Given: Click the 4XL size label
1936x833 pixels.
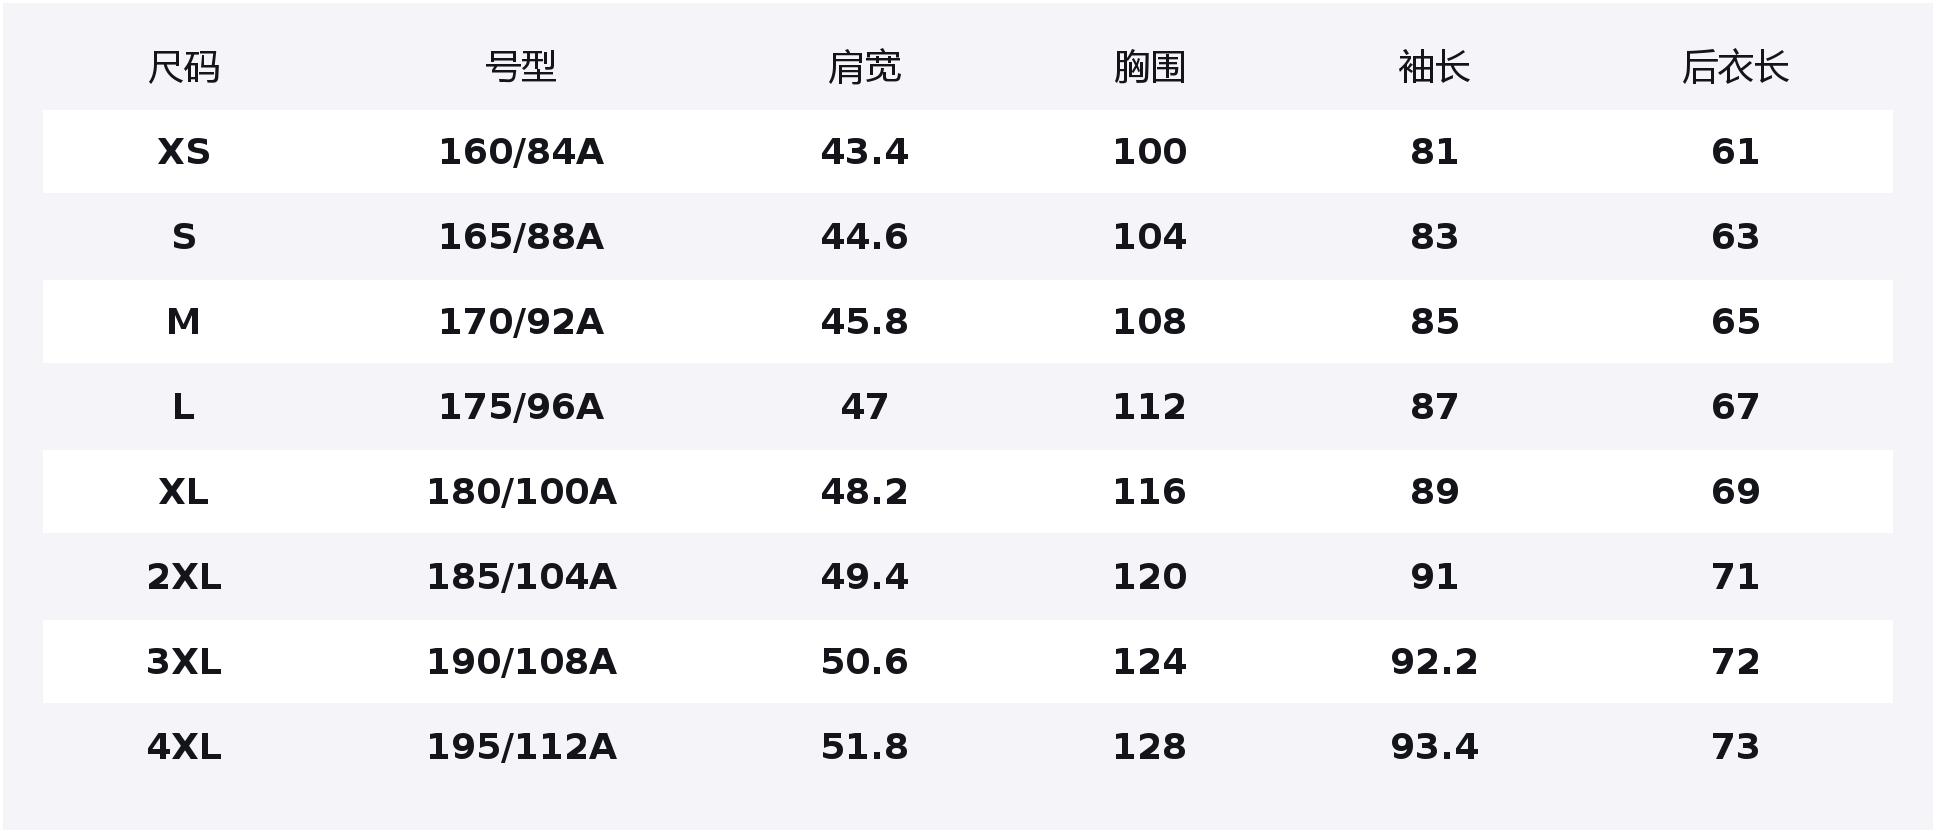Looking at the screenshot, I should click(183, 747).
